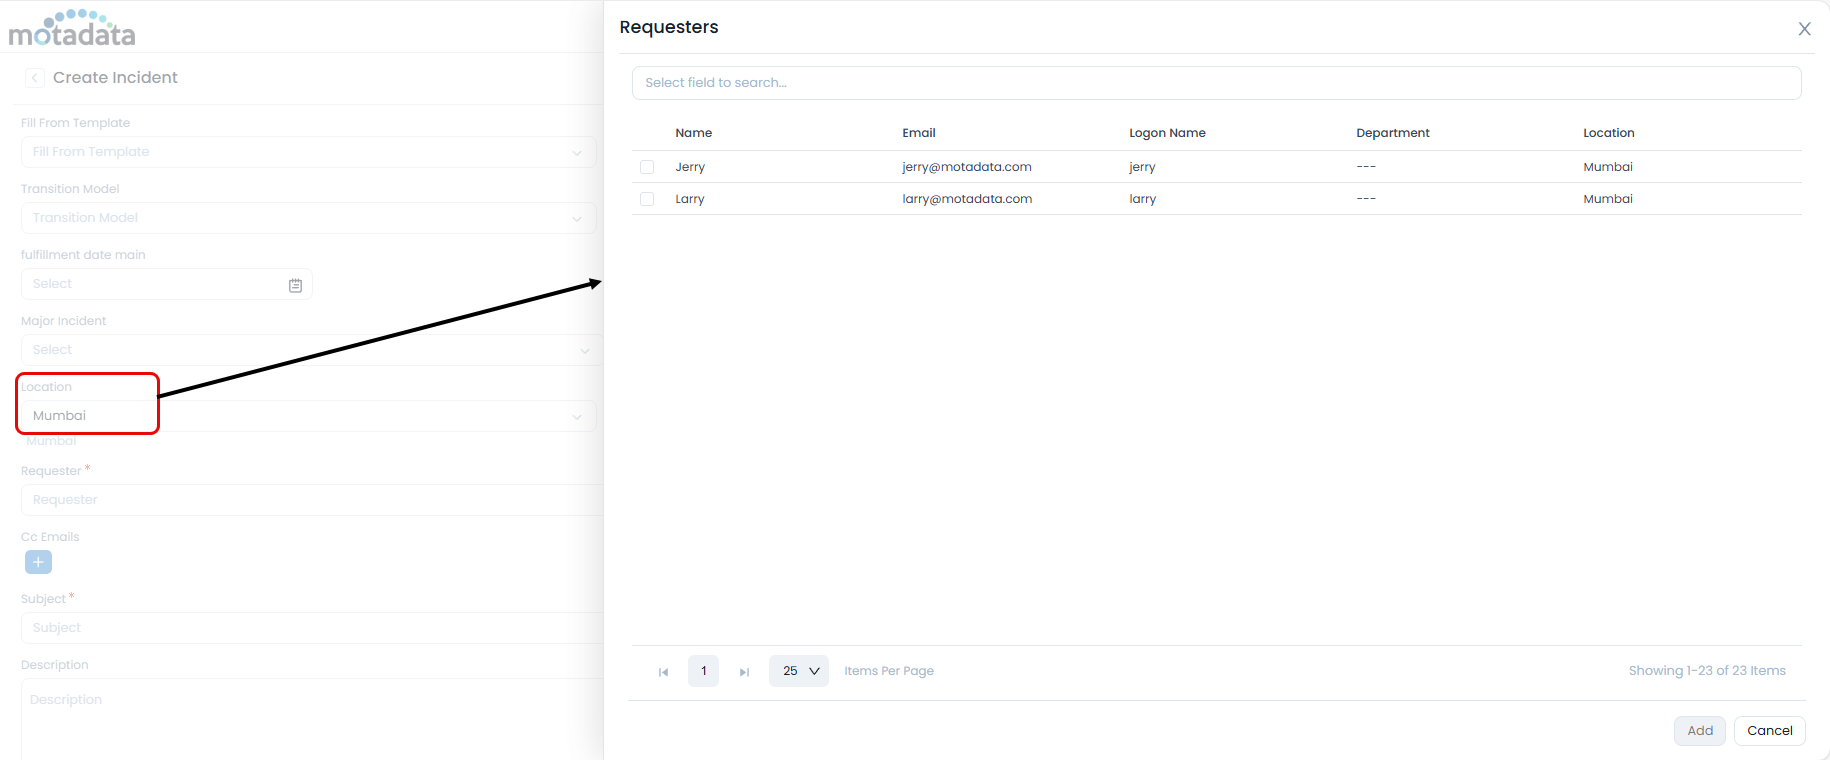Screen dimensions: 1830x760
Task: Close the Requesters panel with X icon
Action: [1804, 29]
